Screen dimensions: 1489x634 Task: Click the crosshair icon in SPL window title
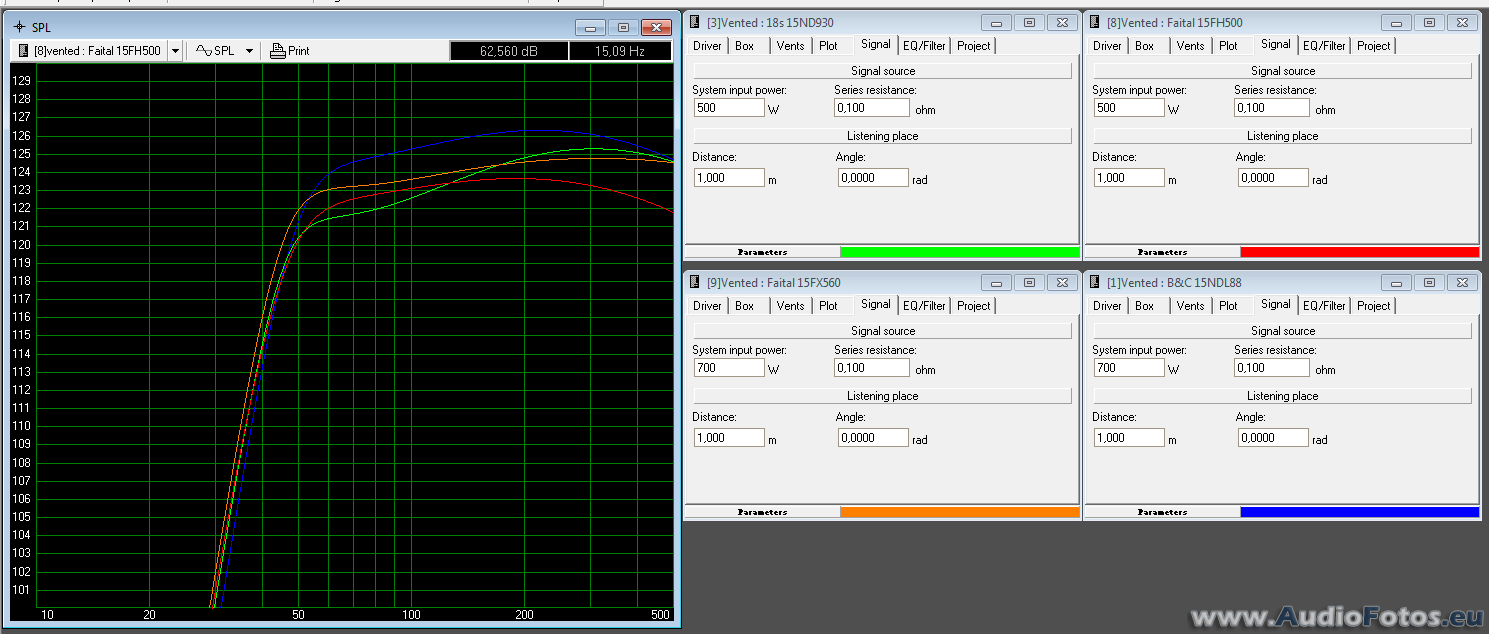19,28
